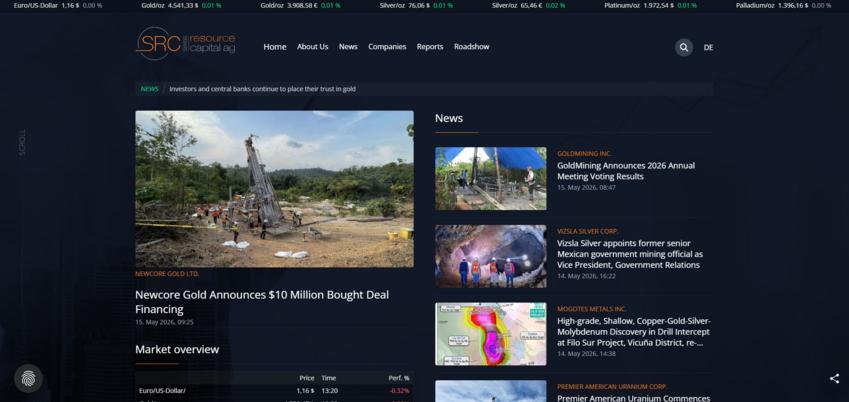Click the green NEWS ticker label

(x=150, y=89)
